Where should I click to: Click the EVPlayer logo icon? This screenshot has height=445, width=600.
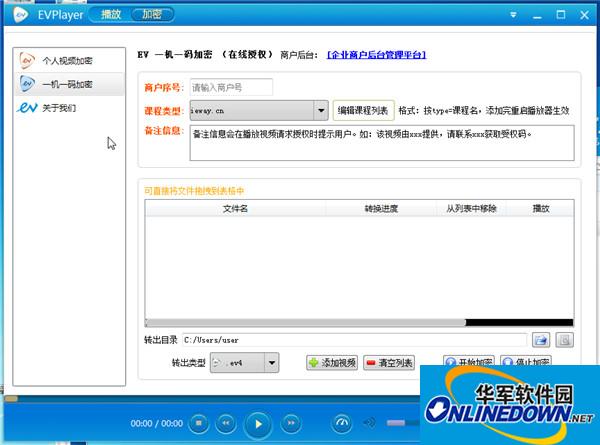click(21, 15)
